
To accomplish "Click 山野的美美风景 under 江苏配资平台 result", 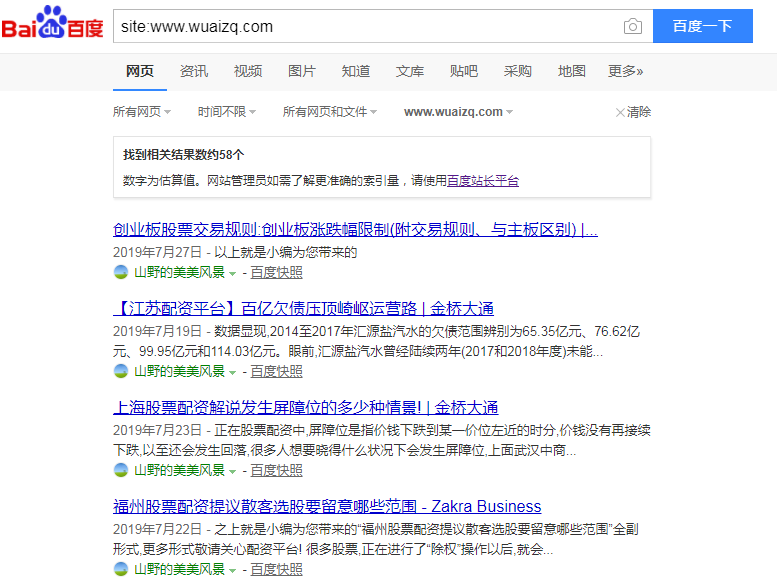I will click(179, 372).
